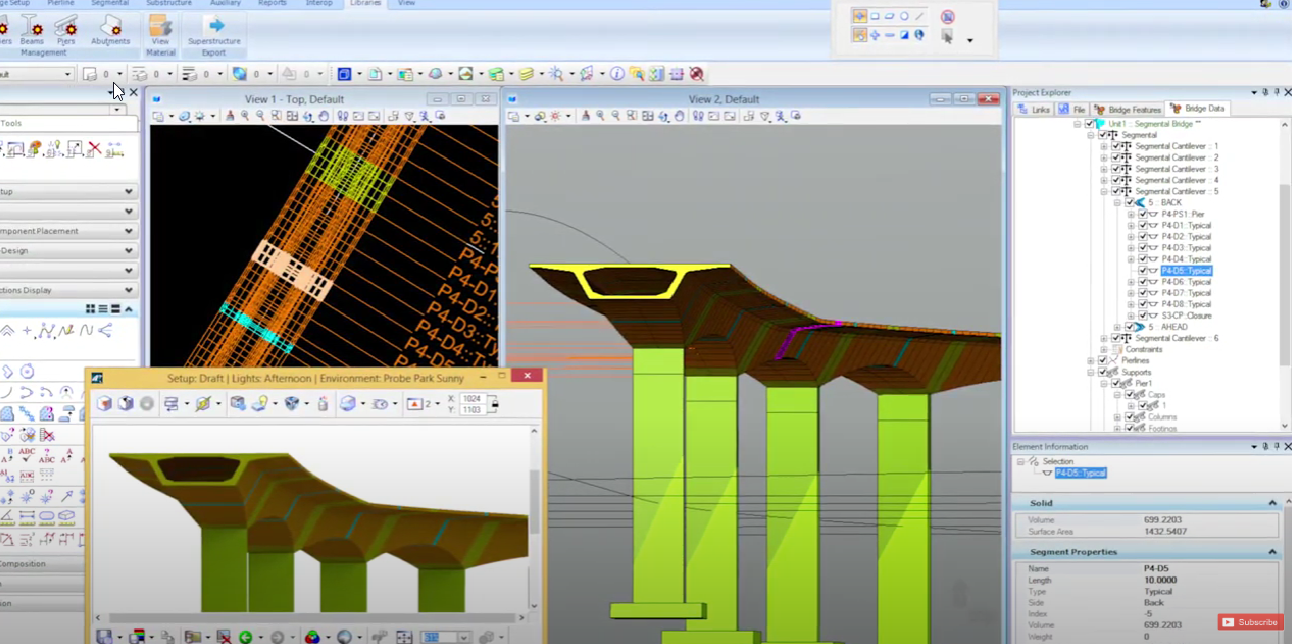Click the blue info circle icon
Viewport: 1292px width, 644px height.
coord(617,74)
